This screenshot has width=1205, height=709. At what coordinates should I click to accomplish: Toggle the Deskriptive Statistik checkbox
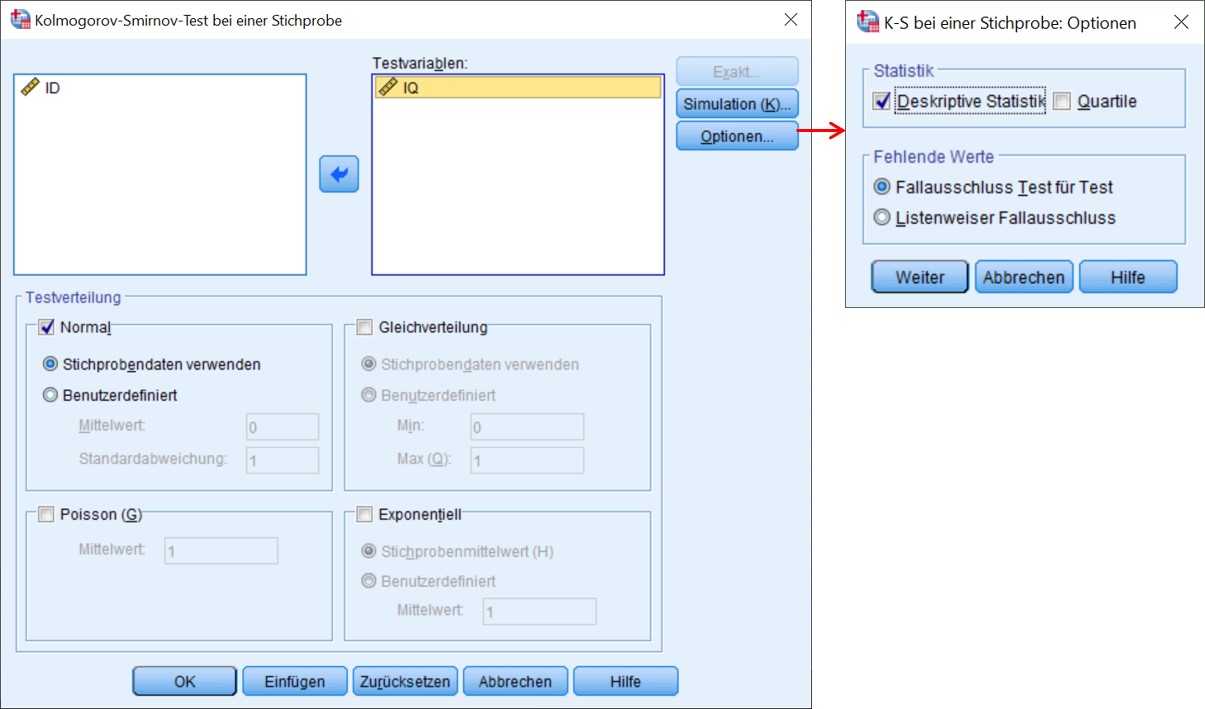[881, 101]
